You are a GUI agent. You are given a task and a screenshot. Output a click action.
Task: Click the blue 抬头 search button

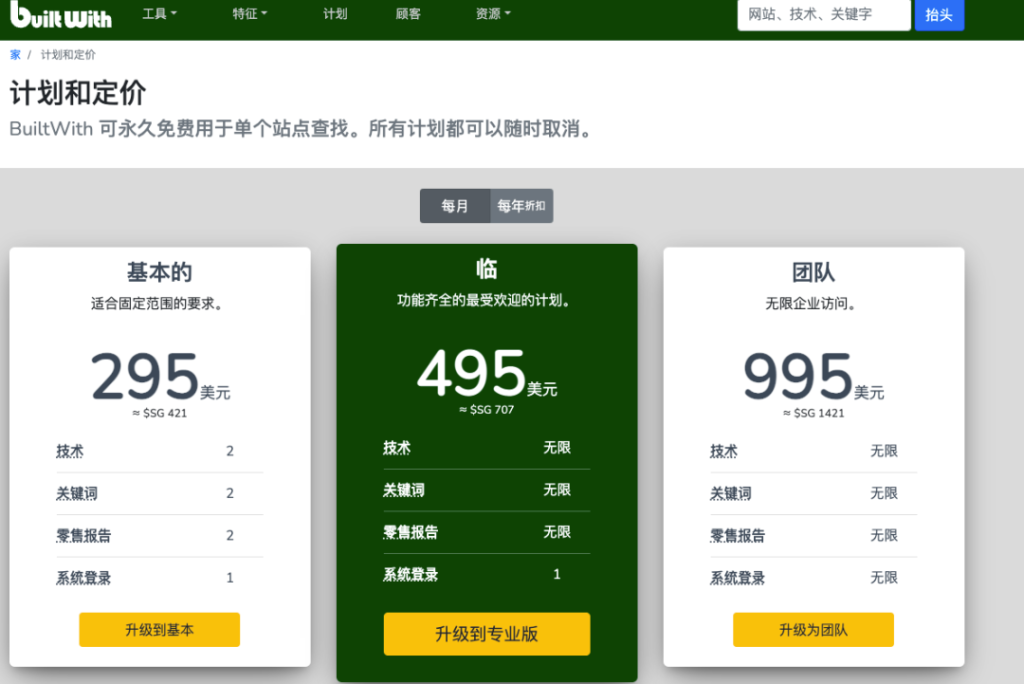coord(939,14)
